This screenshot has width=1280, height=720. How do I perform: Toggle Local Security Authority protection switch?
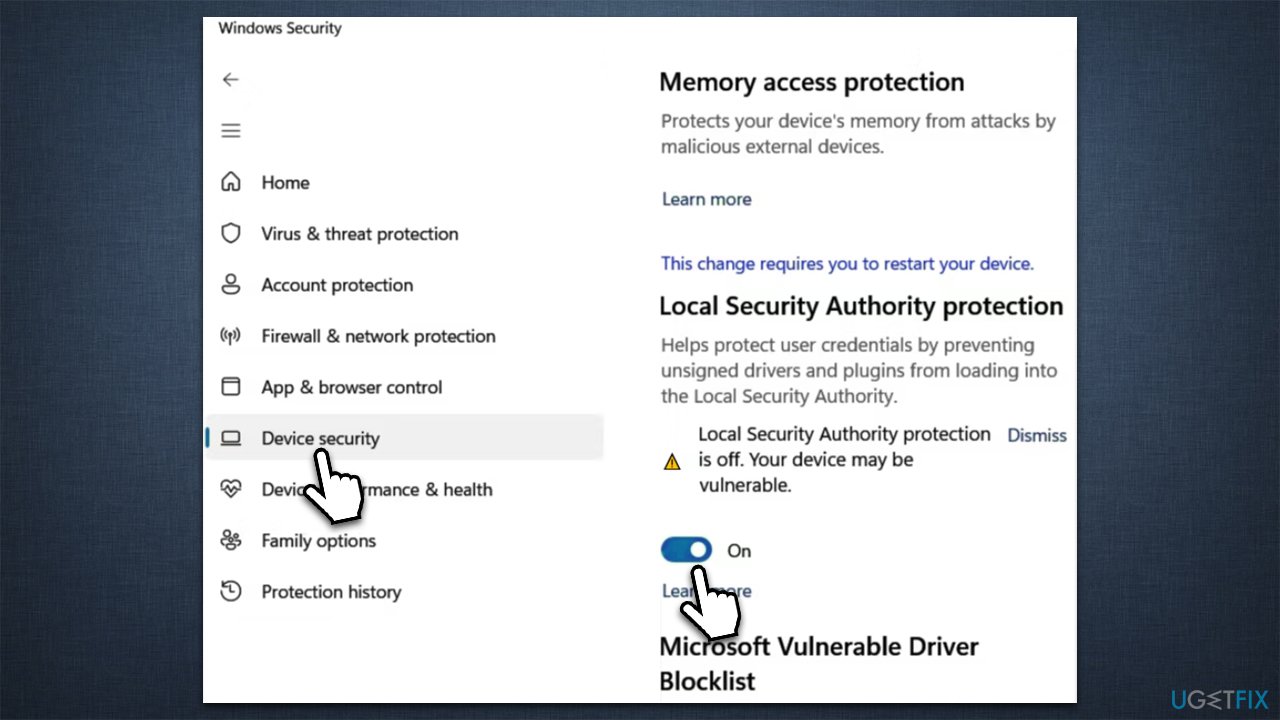tap(686, 550)
